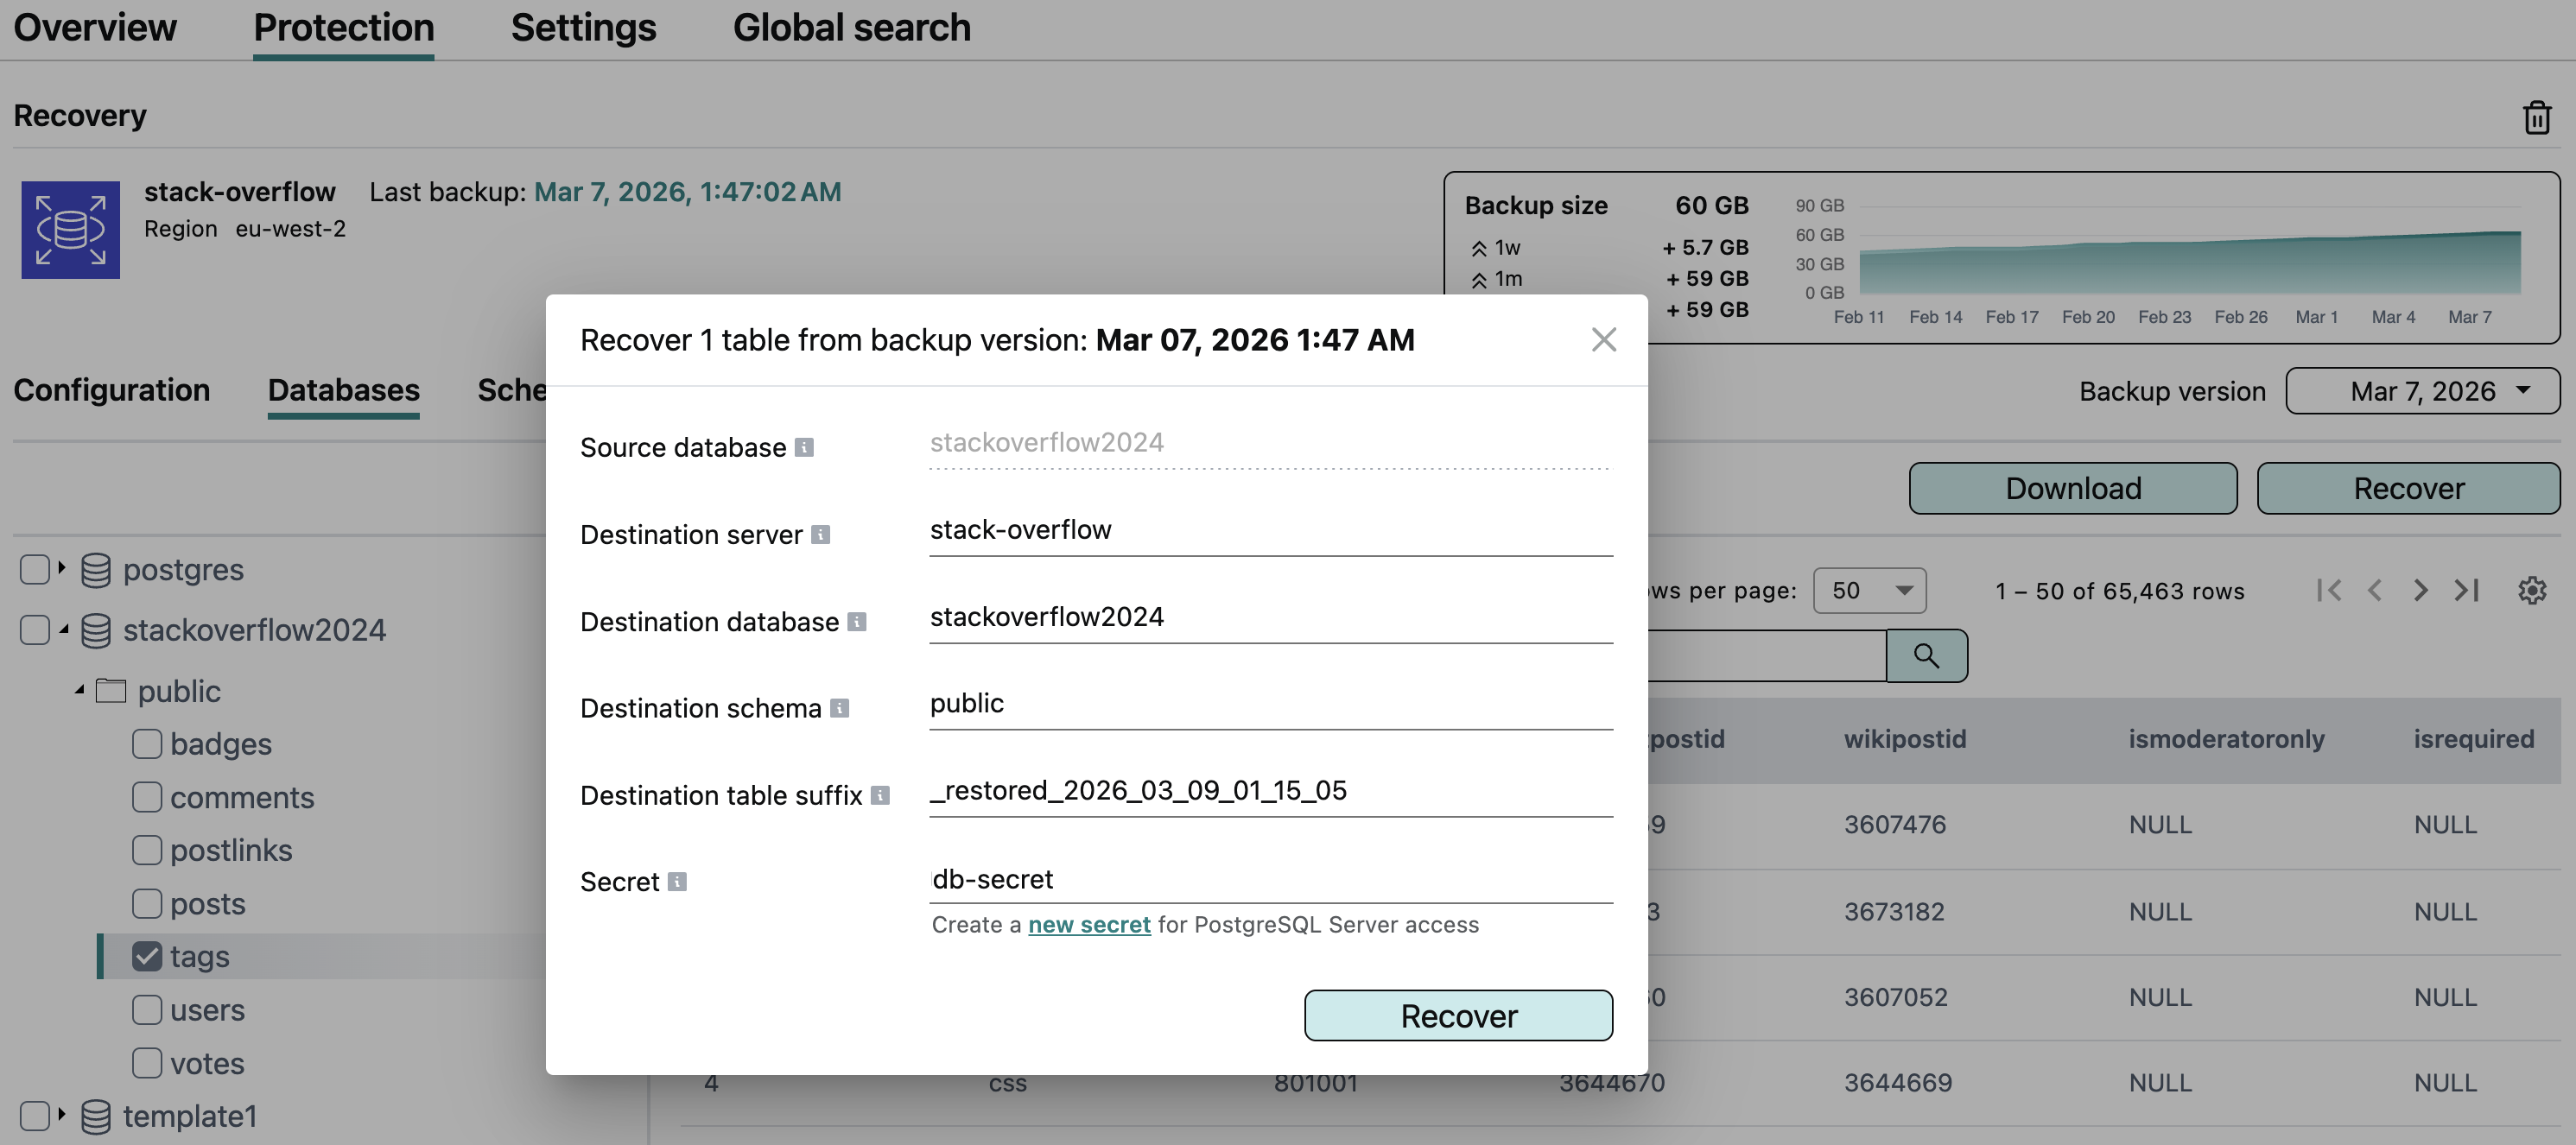Check the badges table checkbox
2576x1145 pixels.
(x=147, y=744)
